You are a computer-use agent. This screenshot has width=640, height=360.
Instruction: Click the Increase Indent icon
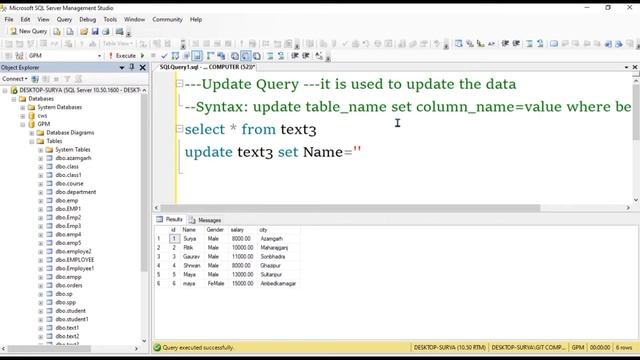tap(305, 56)
